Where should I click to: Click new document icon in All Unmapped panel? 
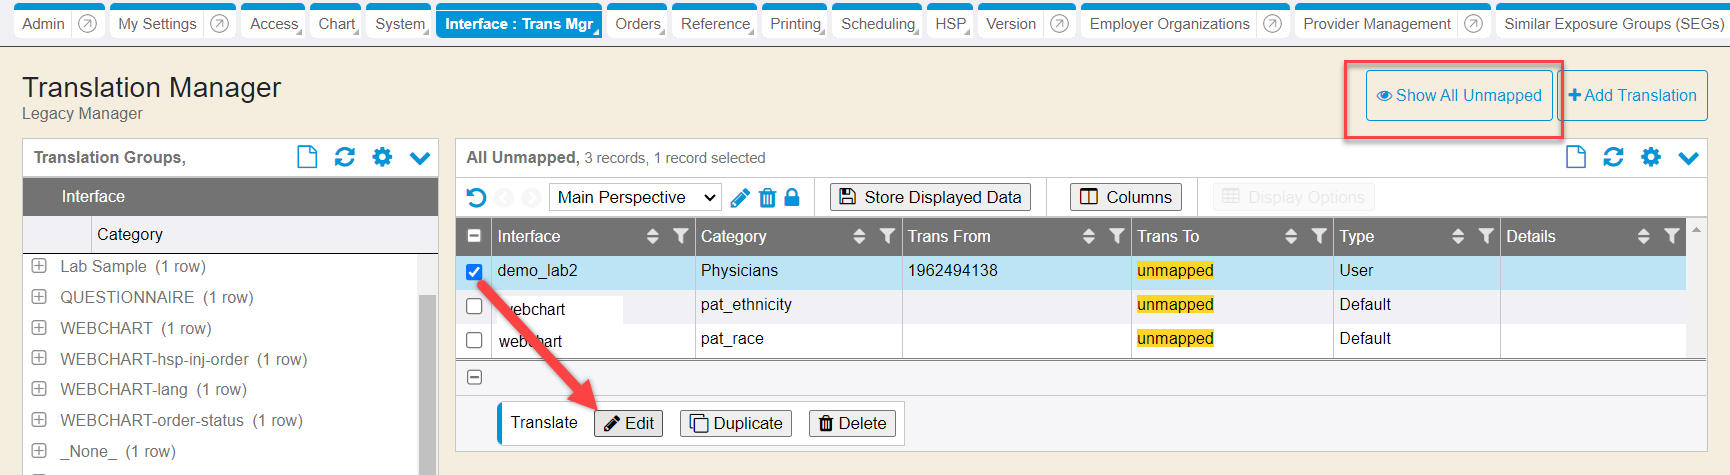[1576, 157]
